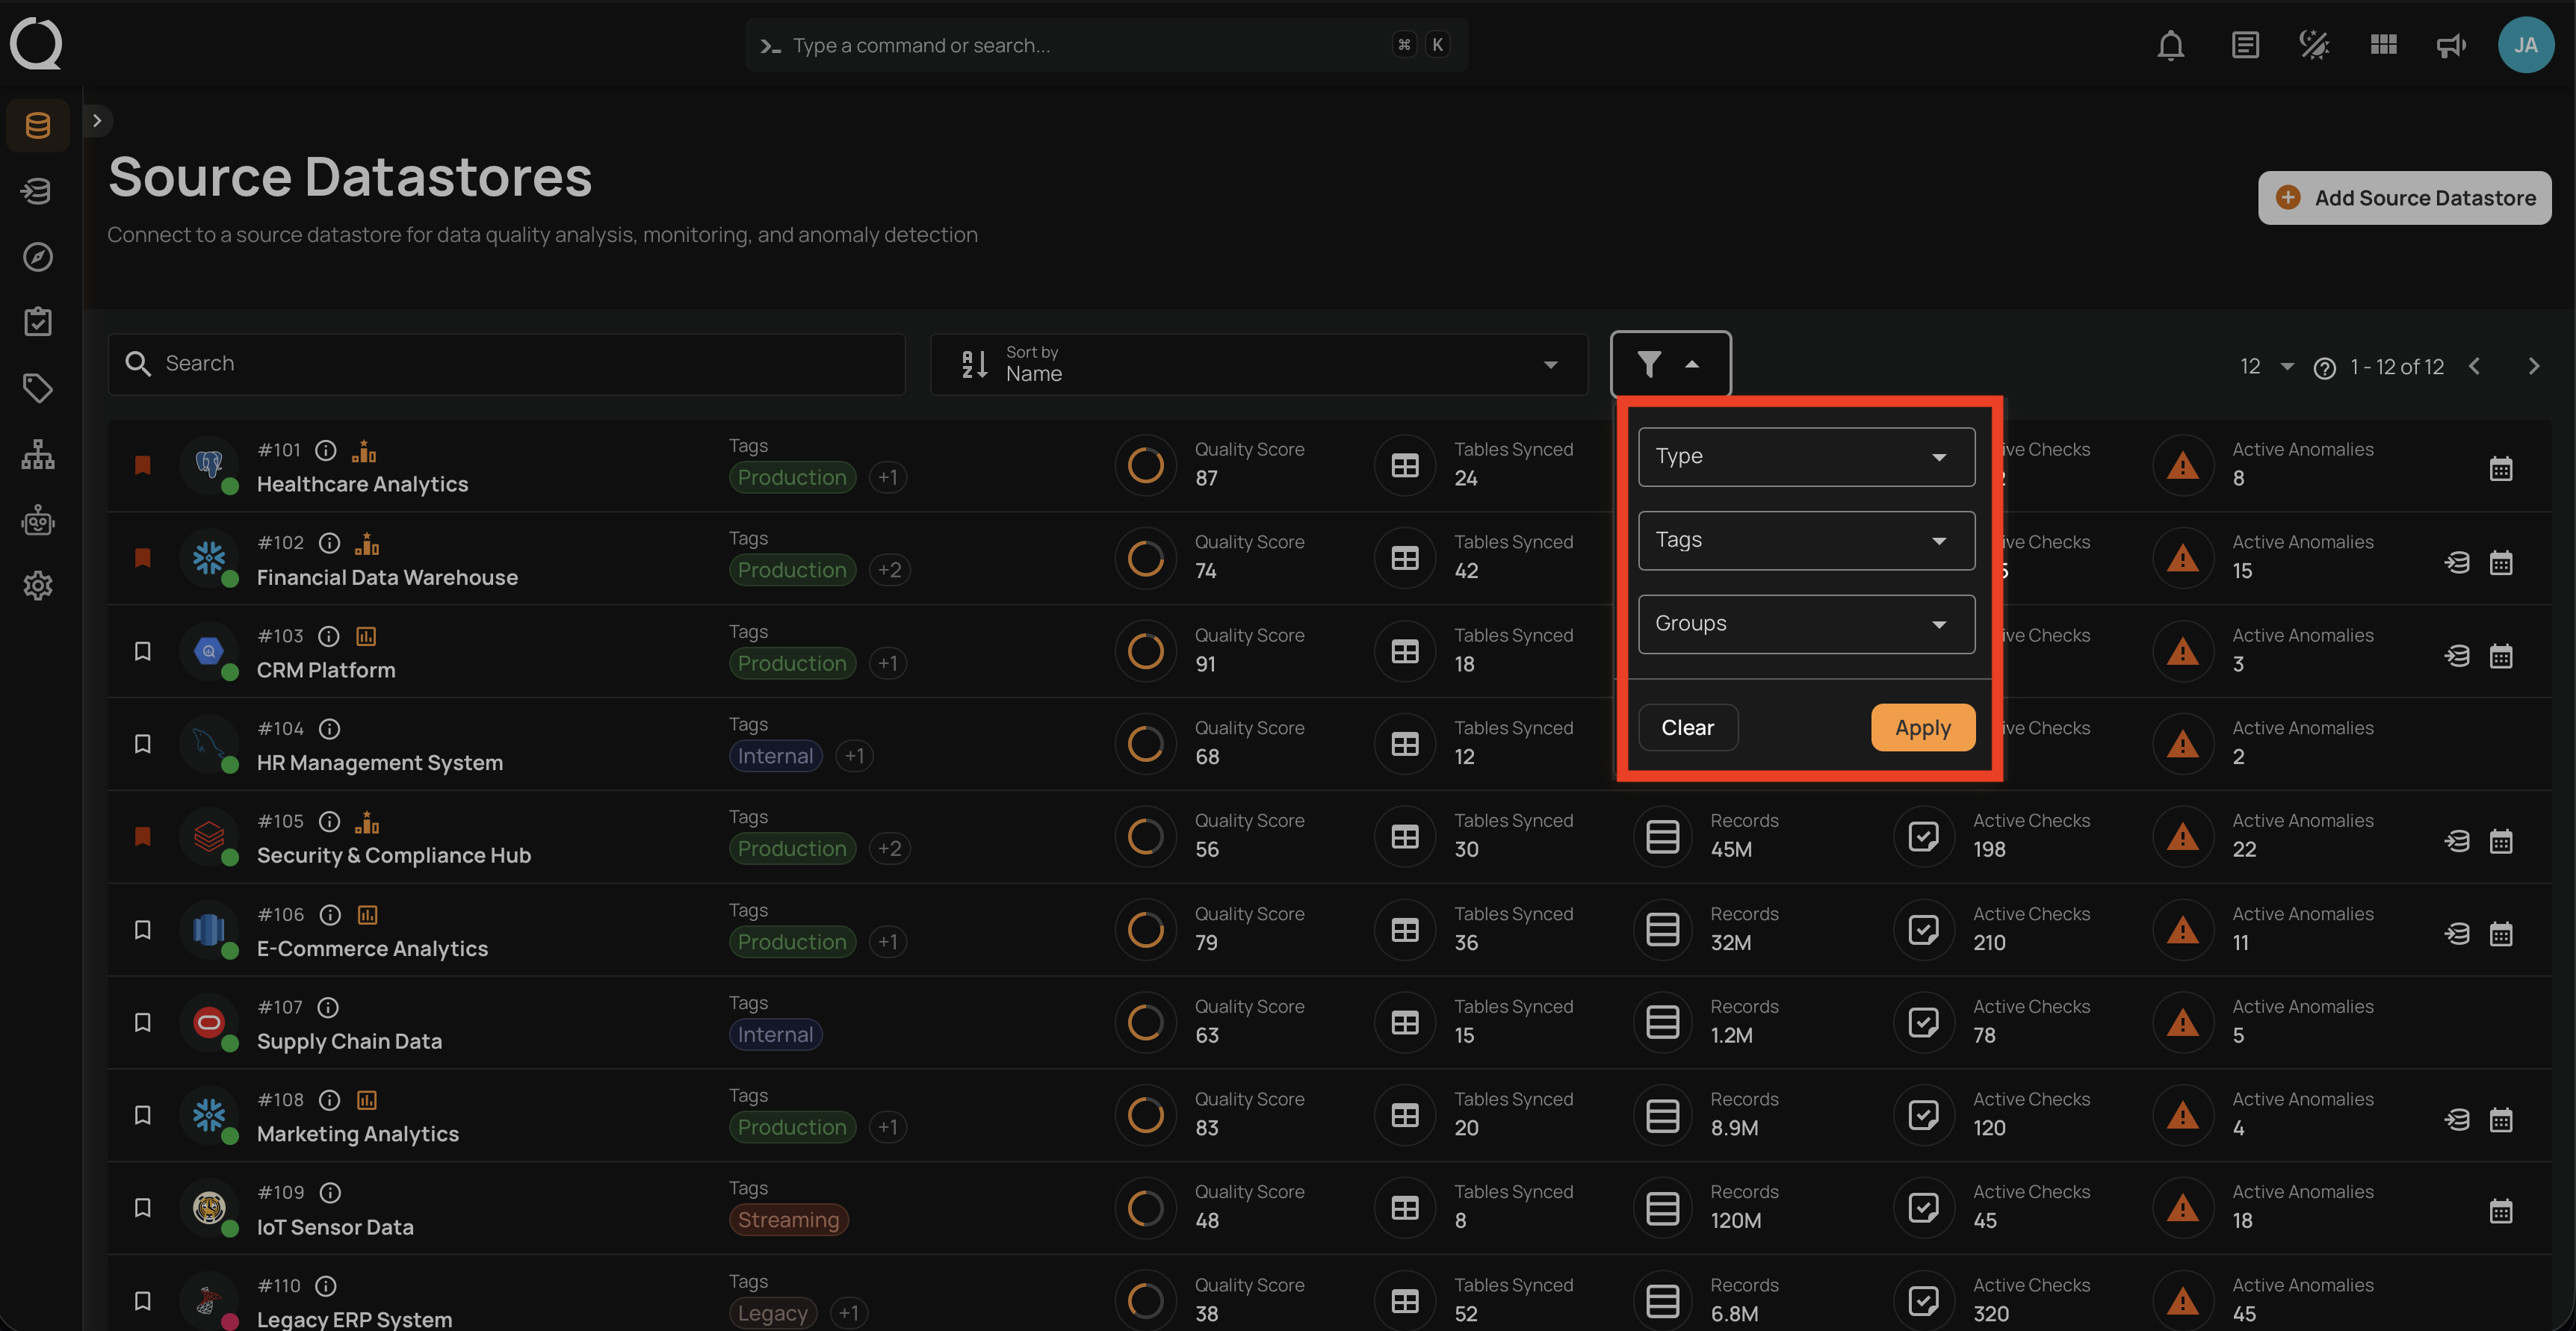
Task: Expand the Groups filter dropdown
Action: pyautogui.click(x=1806, y=624)
